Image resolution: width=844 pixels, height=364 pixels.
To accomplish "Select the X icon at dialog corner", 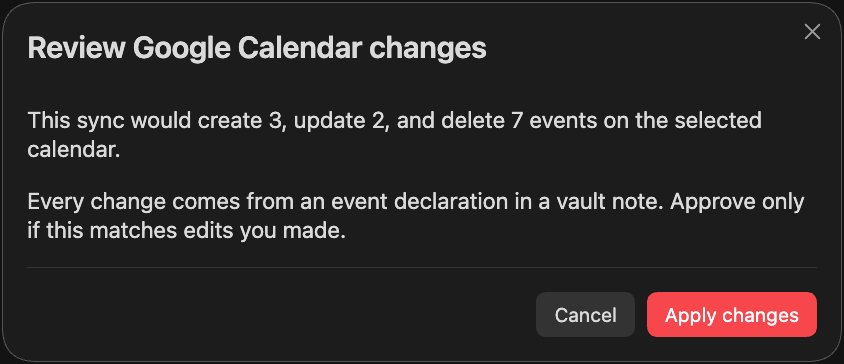I will [x=812, y=32].
